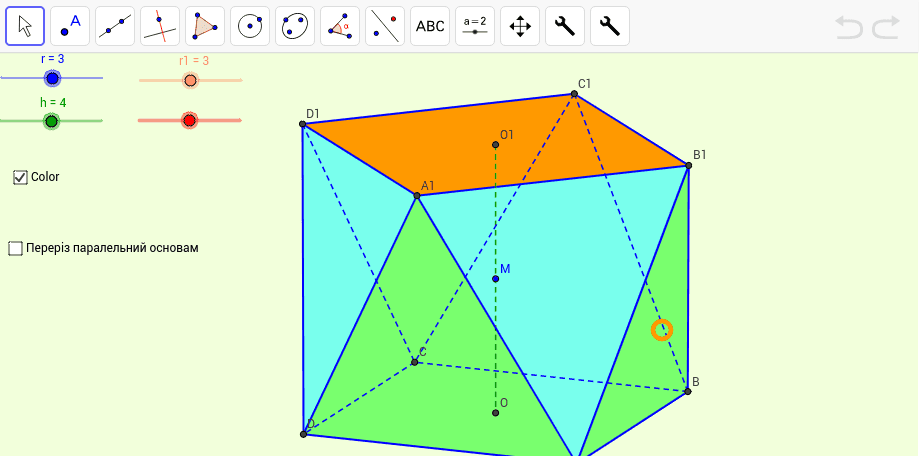Viewport: 920px width, 458px height.
Task: Open the first wrench custom tool
Action: [x=565, y=26]
